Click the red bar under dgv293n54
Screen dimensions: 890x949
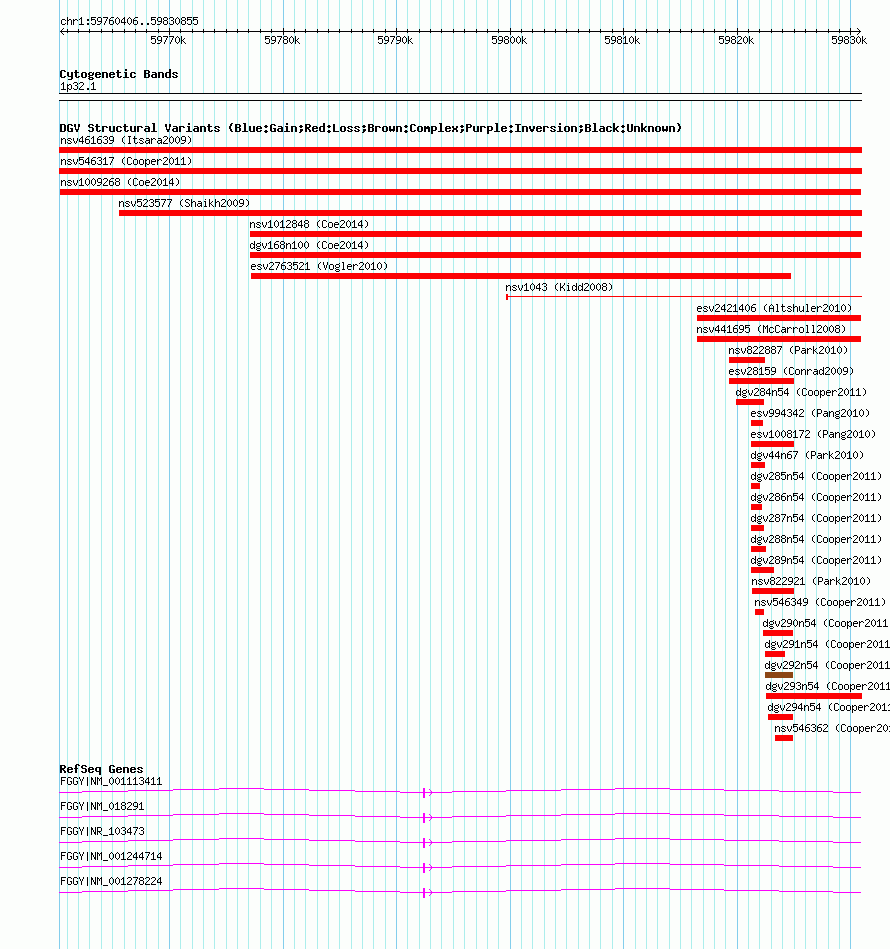(x=813, y=696)
